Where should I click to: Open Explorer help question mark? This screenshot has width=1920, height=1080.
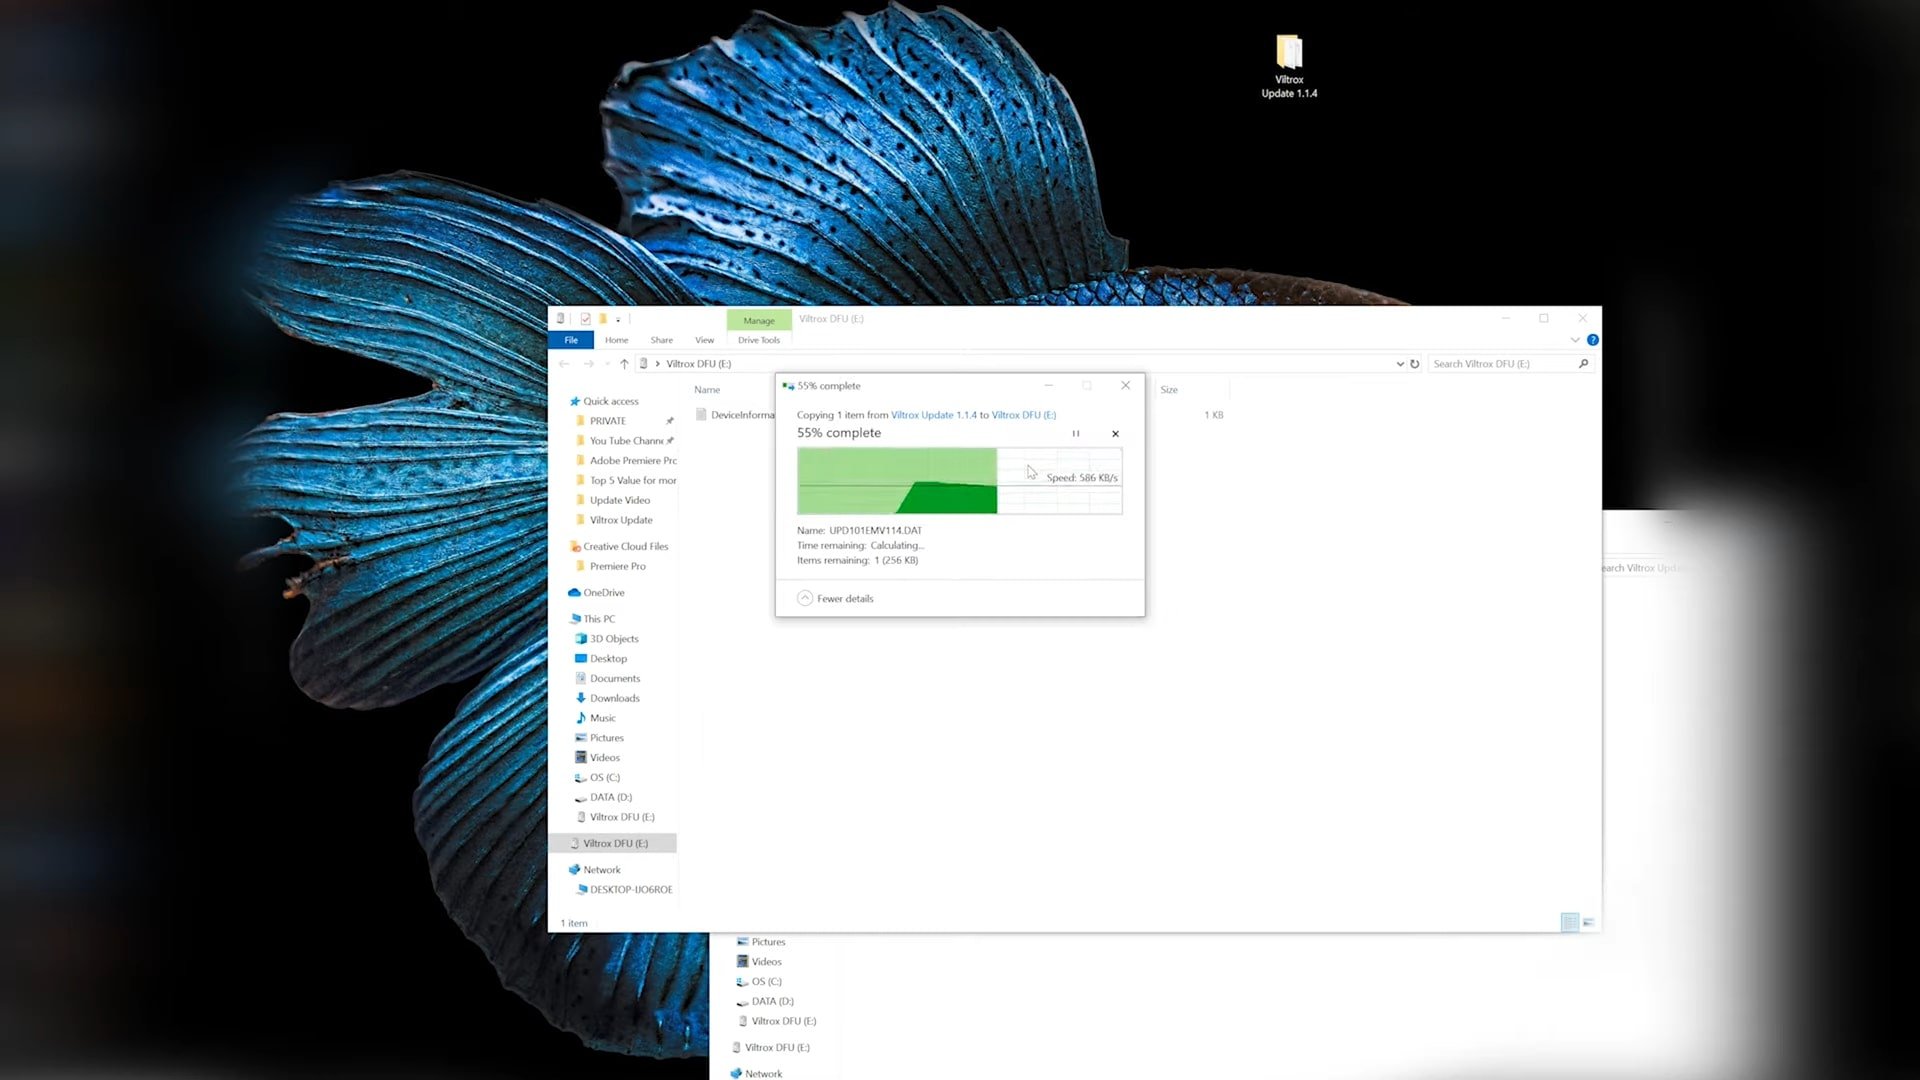[x=1593, y=340]
